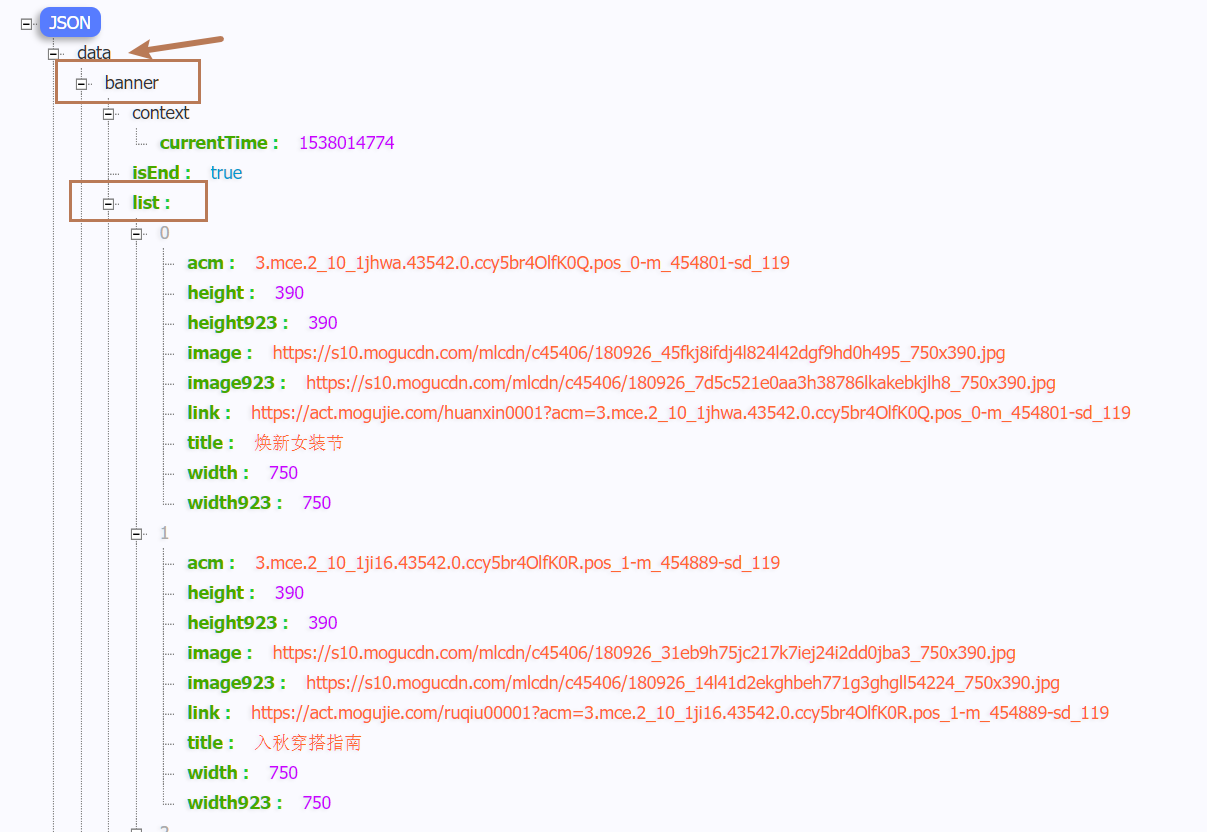Select the currentTime value 1538014774
The height and width of the screenshot is (832, 1207).
(346, 143)
